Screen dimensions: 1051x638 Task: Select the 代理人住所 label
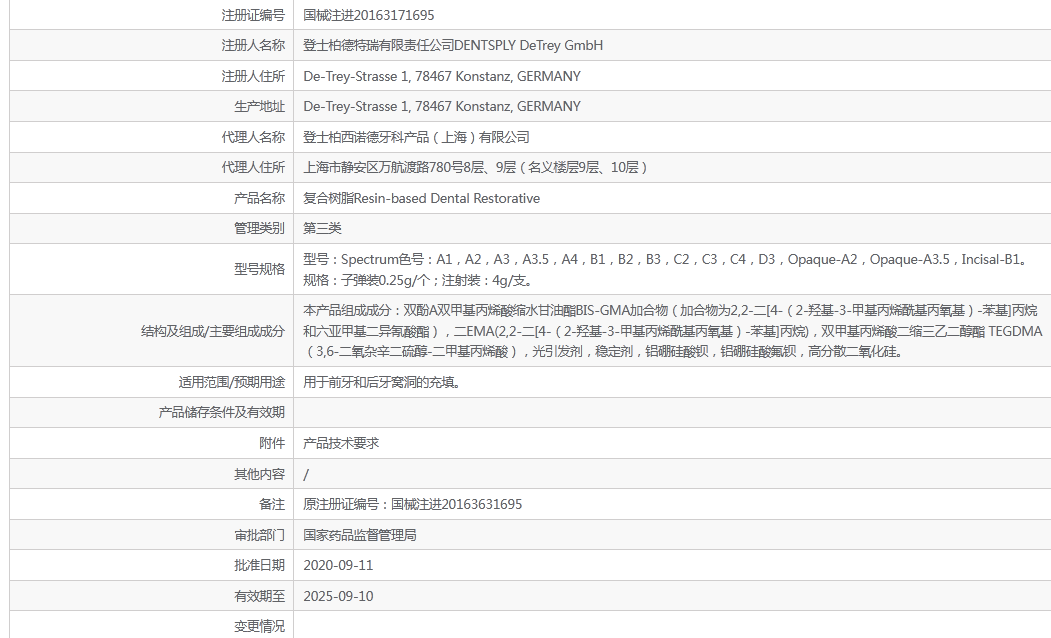(253, 167)
